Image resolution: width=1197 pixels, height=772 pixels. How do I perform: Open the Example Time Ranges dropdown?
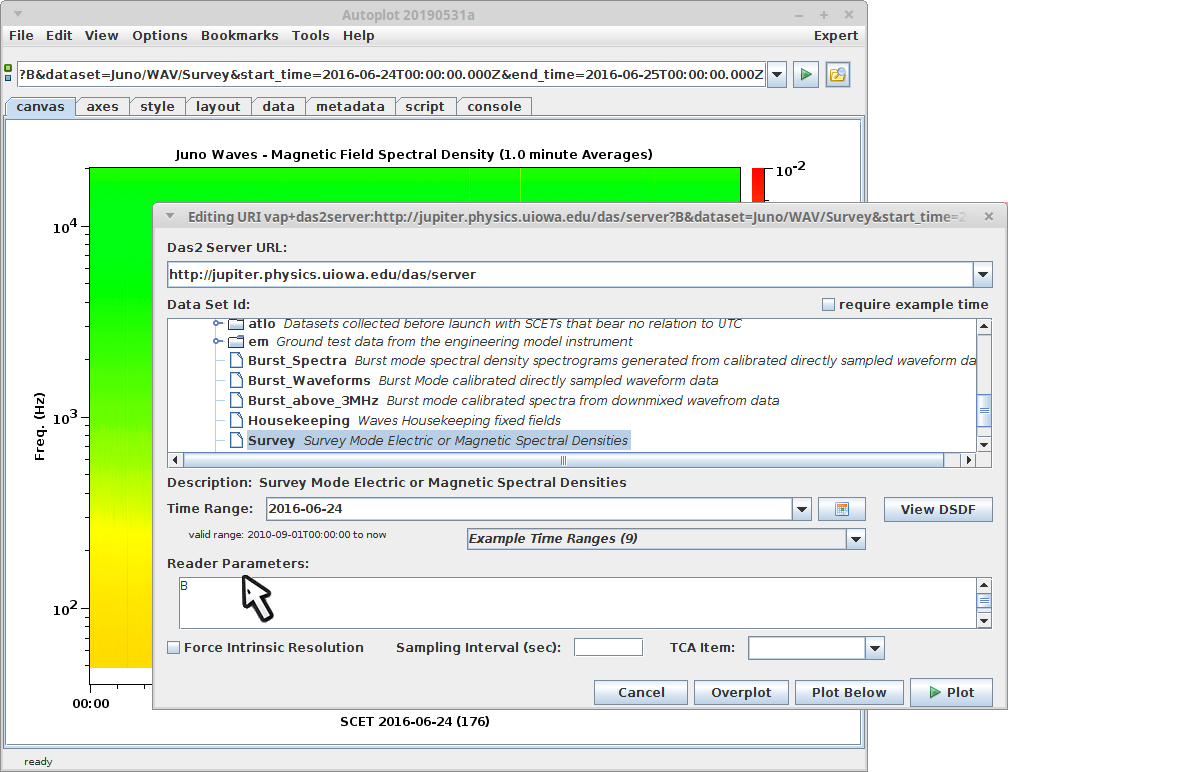(855, 539)
